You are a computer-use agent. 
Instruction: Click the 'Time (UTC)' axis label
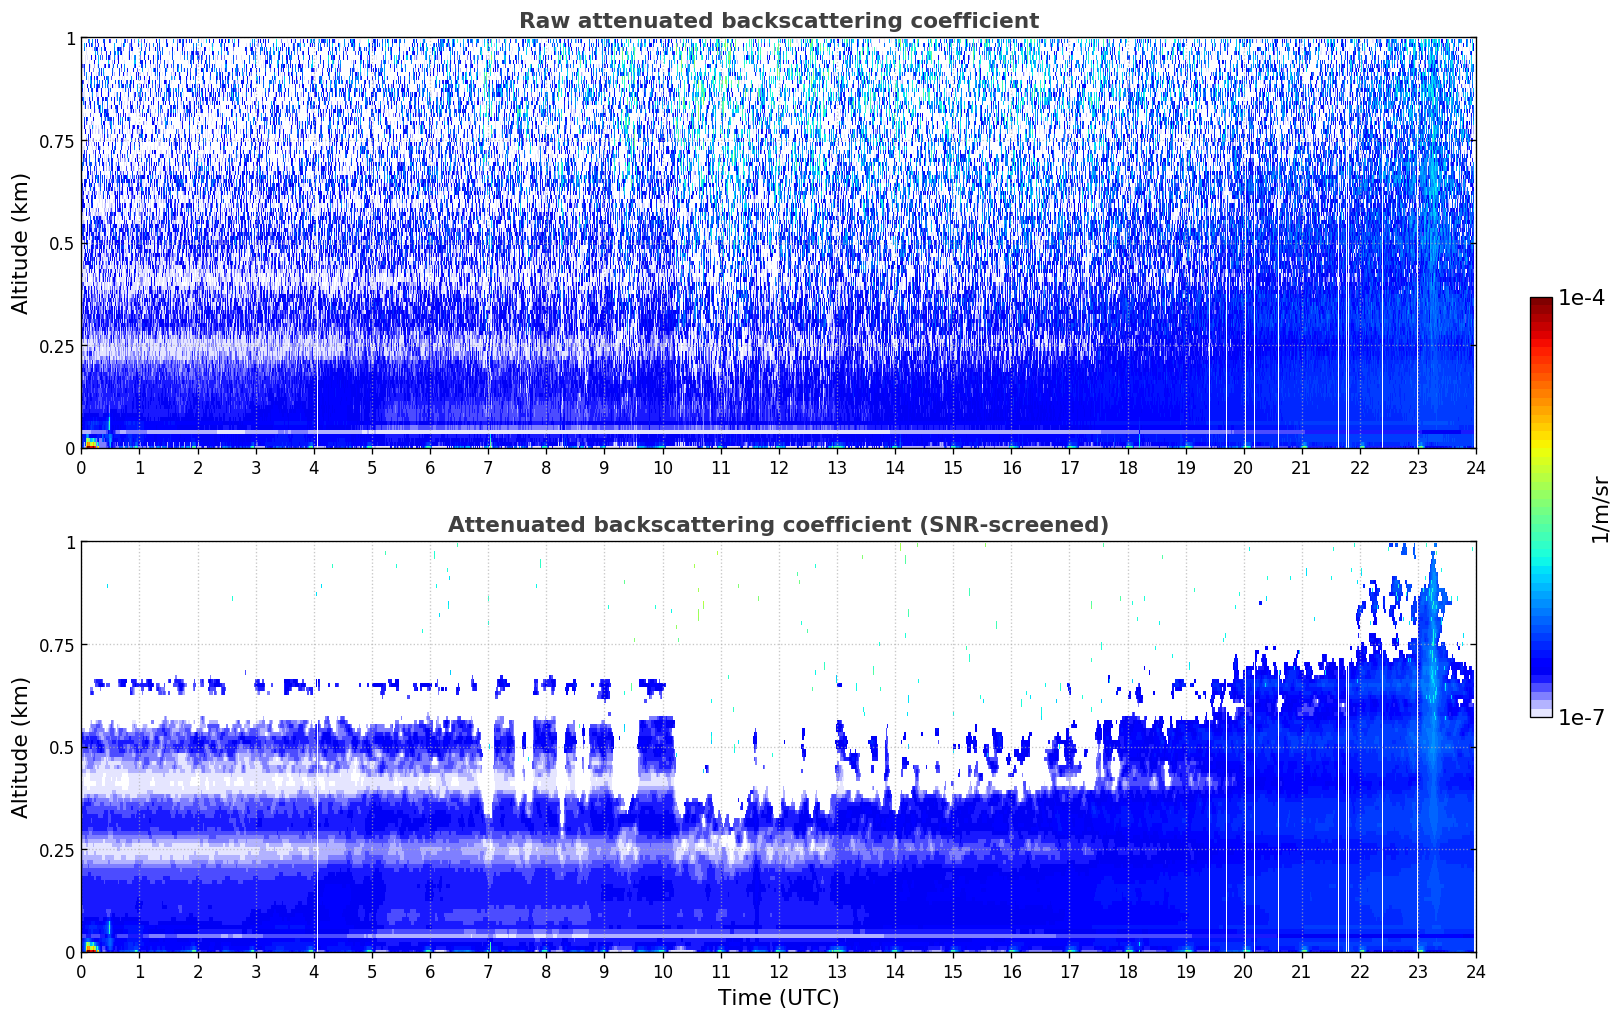click(x=778, y=998)
